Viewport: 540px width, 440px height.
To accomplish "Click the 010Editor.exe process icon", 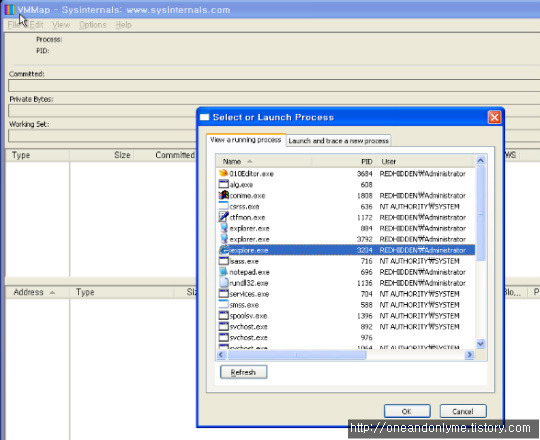I will [x=224, y=173].
